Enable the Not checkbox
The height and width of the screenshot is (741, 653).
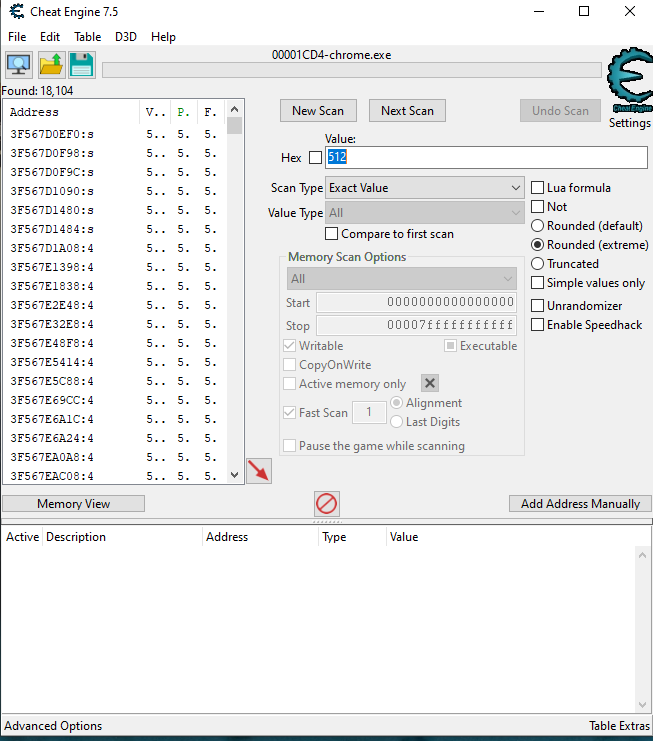pos(537,207)
